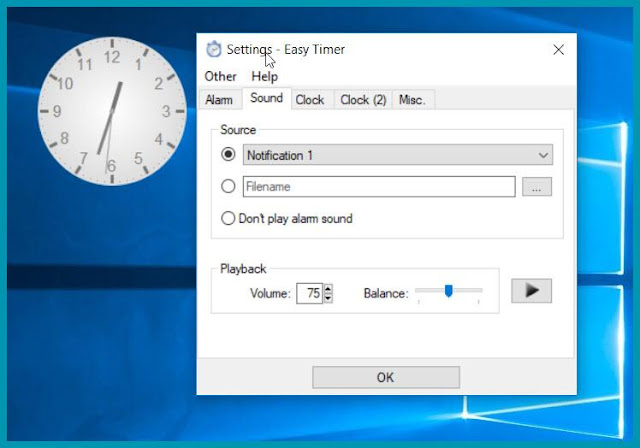Click into the Filename text field
The height and width of the screenshot is (448, 640).
click(x=379, y=187)
